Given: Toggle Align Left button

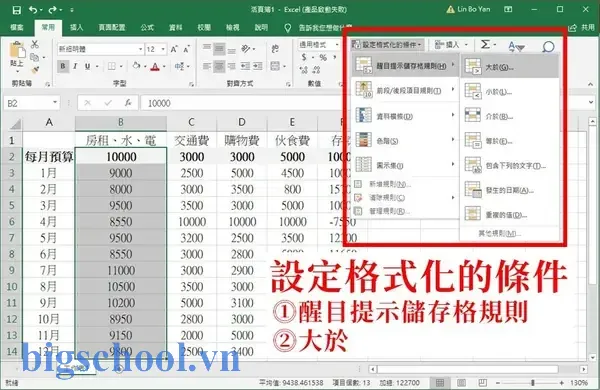Looking at the screenshot, I should [x=207, y=66].
